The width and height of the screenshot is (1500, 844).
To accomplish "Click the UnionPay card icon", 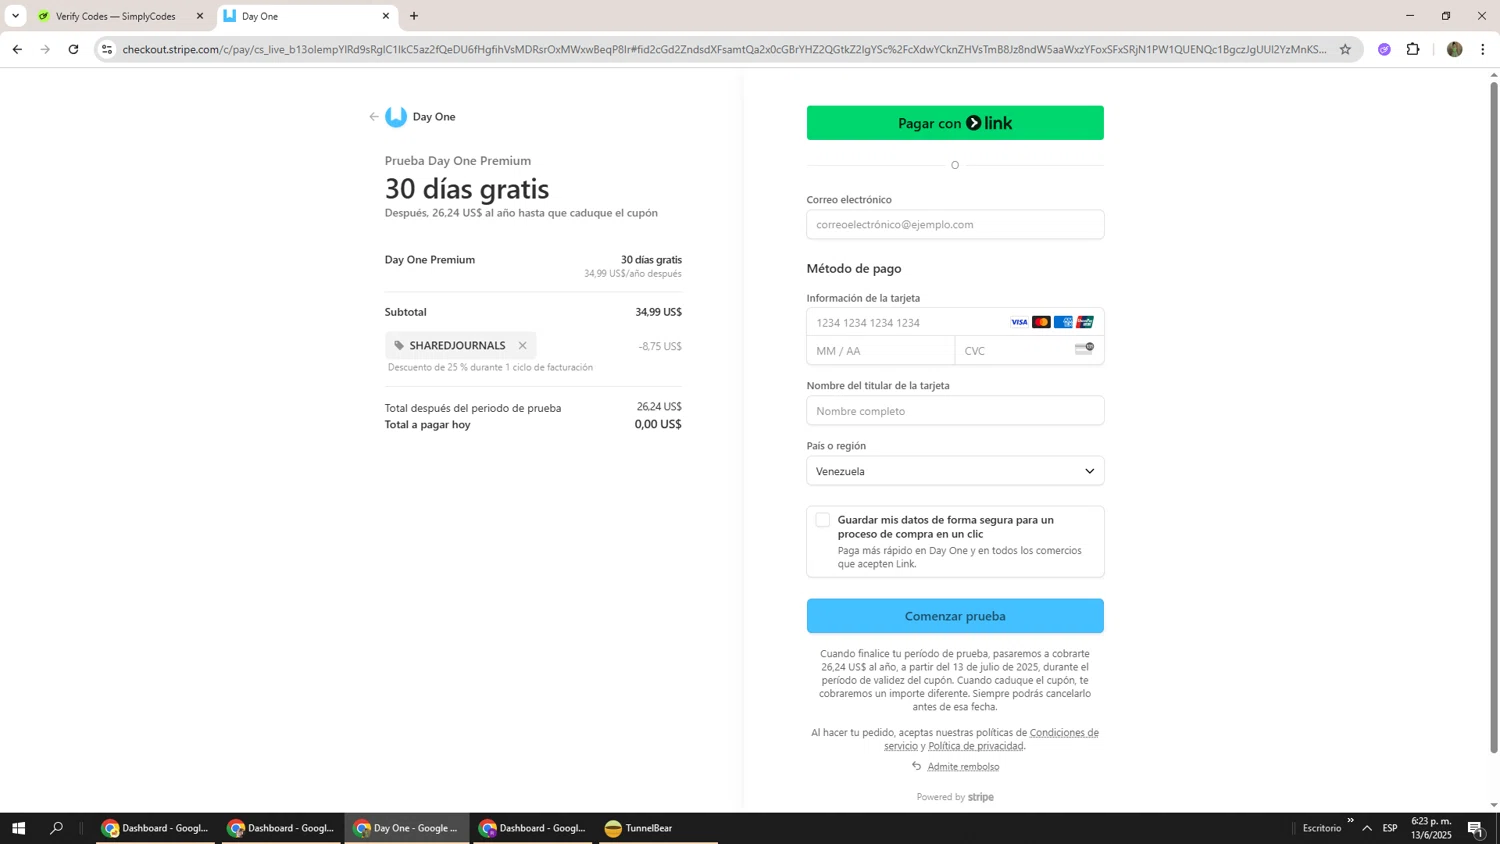I will click(x=1085, y=322).
